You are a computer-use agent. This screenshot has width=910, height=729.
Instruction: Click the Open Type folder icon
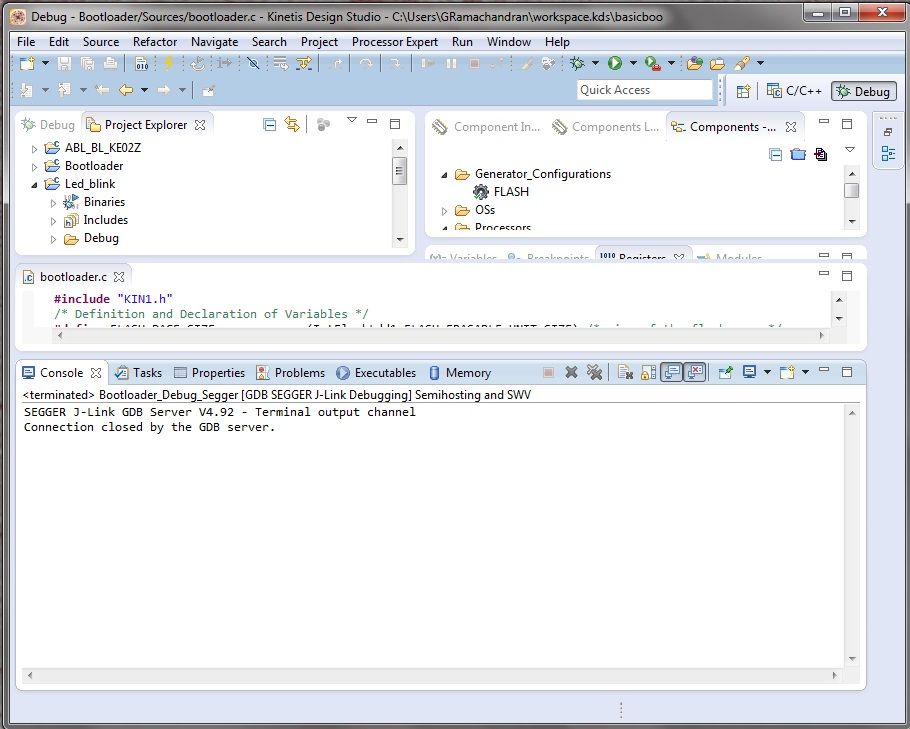point(695,63)
